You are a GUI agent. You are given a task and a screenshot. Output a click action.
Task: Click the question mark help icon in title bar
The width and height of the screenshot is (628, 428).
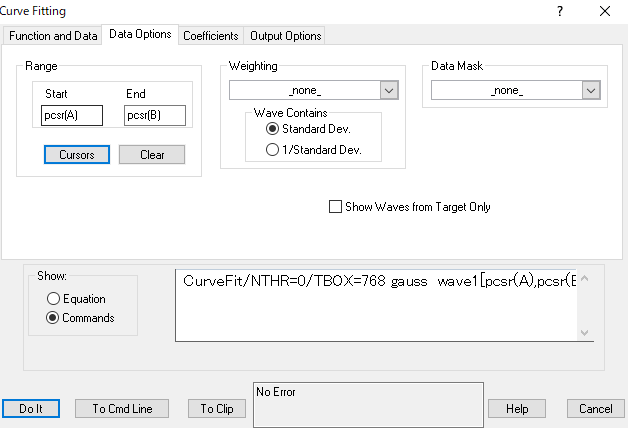tap(559, 11)
